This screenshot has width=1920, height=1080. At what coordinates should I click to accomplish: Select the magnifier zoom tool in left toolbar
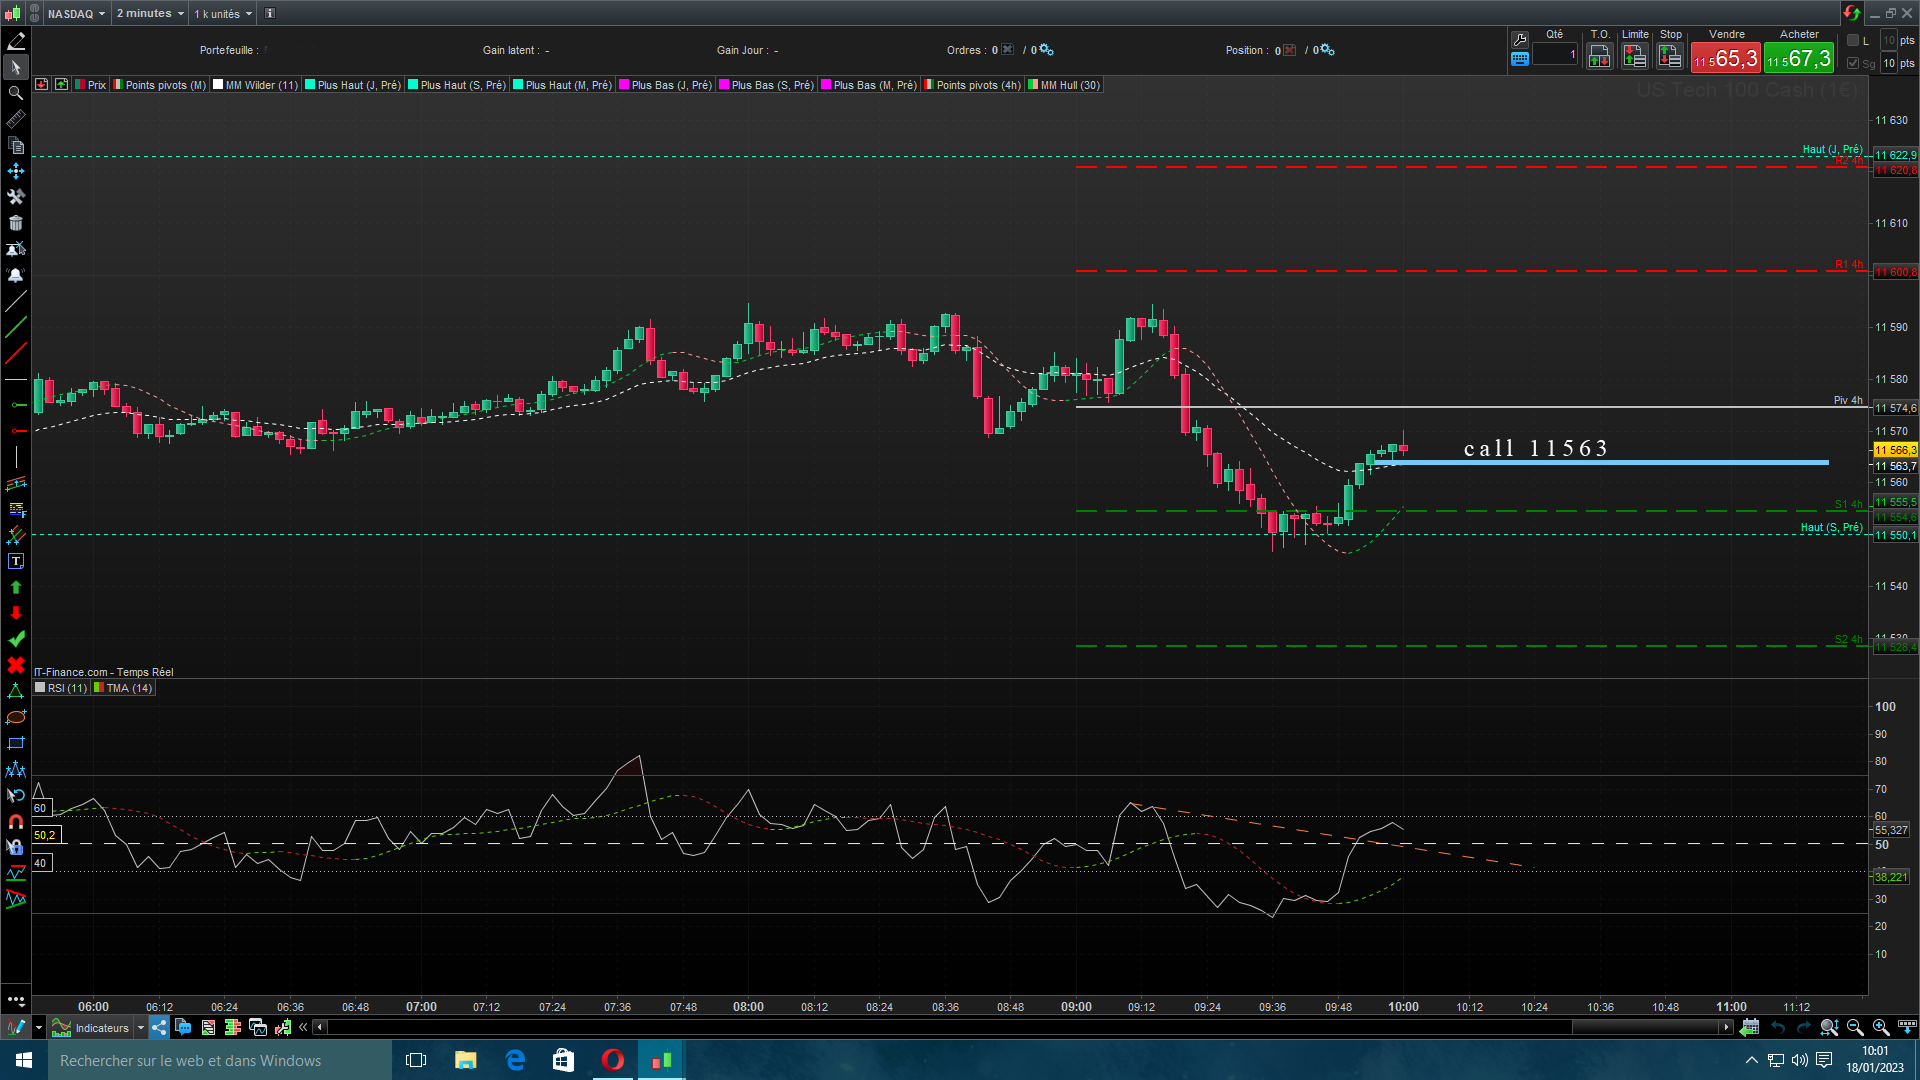point(15,93)
